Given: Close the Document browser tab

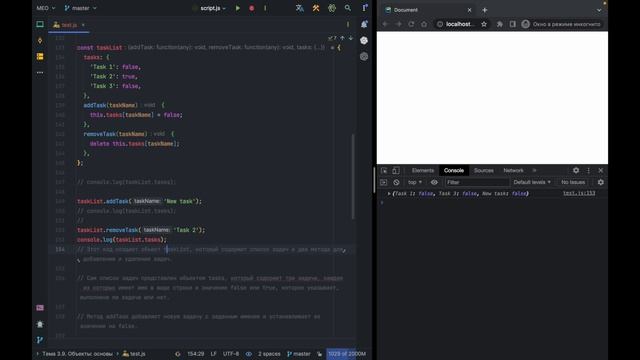Looking at the screenshot, I should click(469, 10).
